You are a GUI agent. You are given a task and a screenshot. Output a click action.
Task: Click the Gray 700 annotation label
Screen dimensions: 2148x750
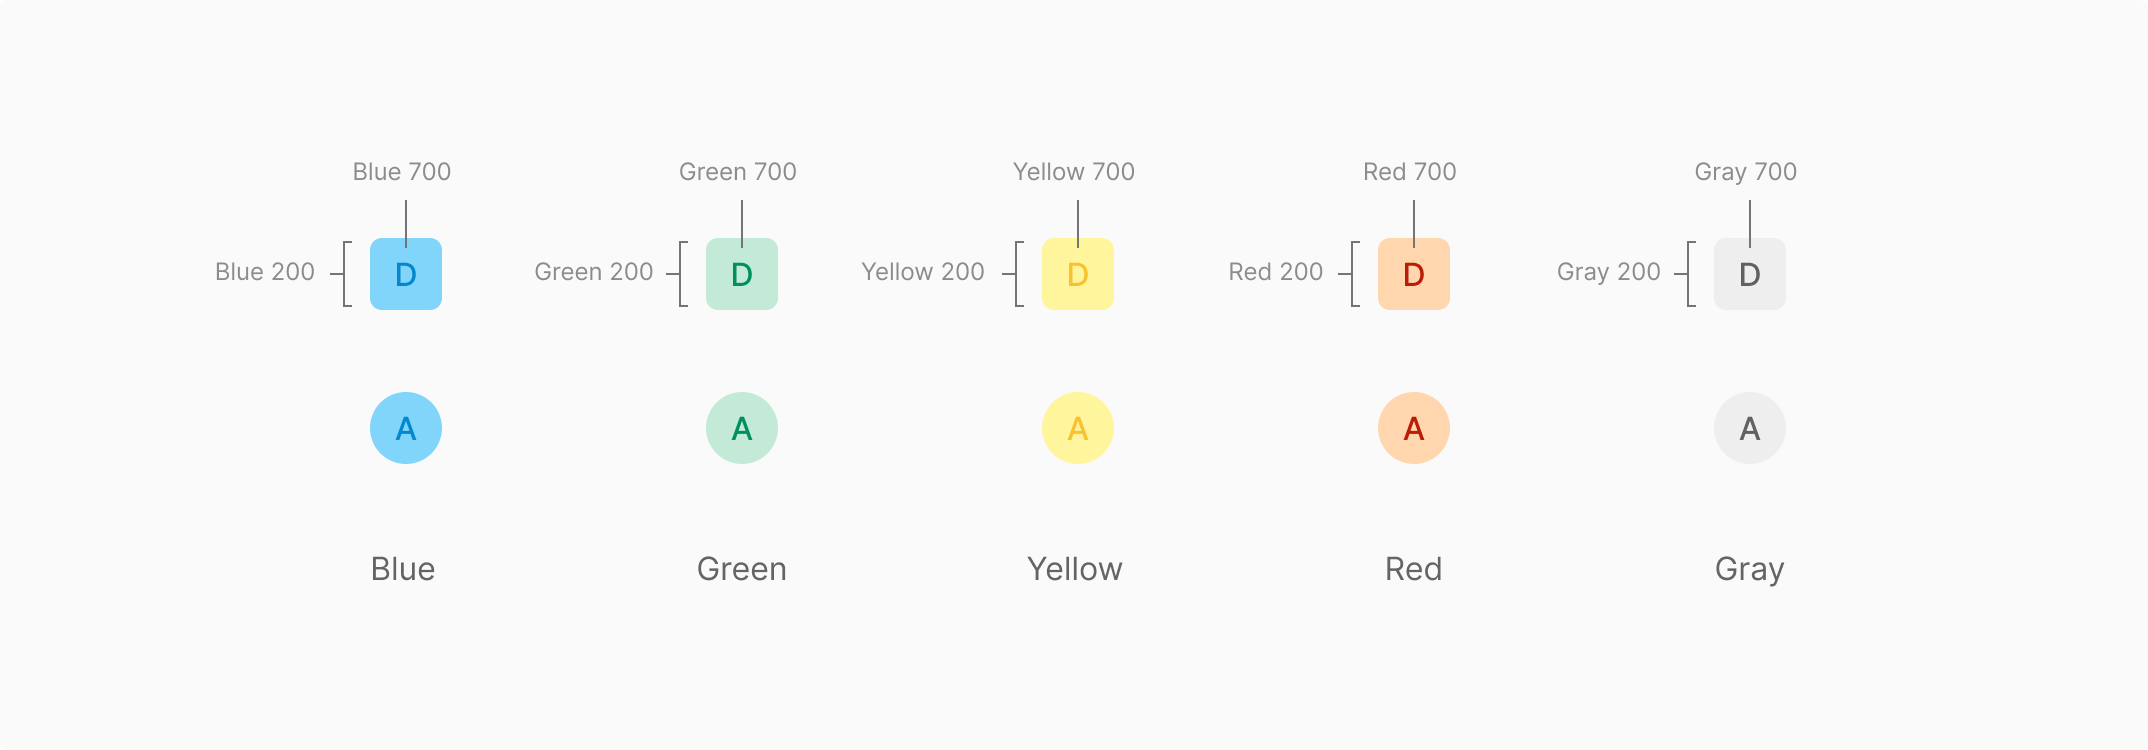pyautogui.click(x=1746, y=172)
